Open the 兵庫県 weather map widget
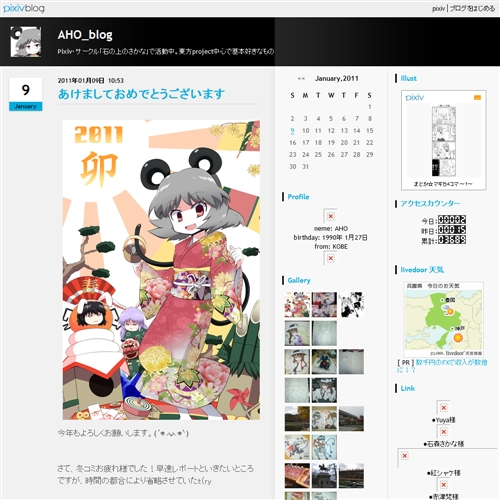 (x=443, y=319)
